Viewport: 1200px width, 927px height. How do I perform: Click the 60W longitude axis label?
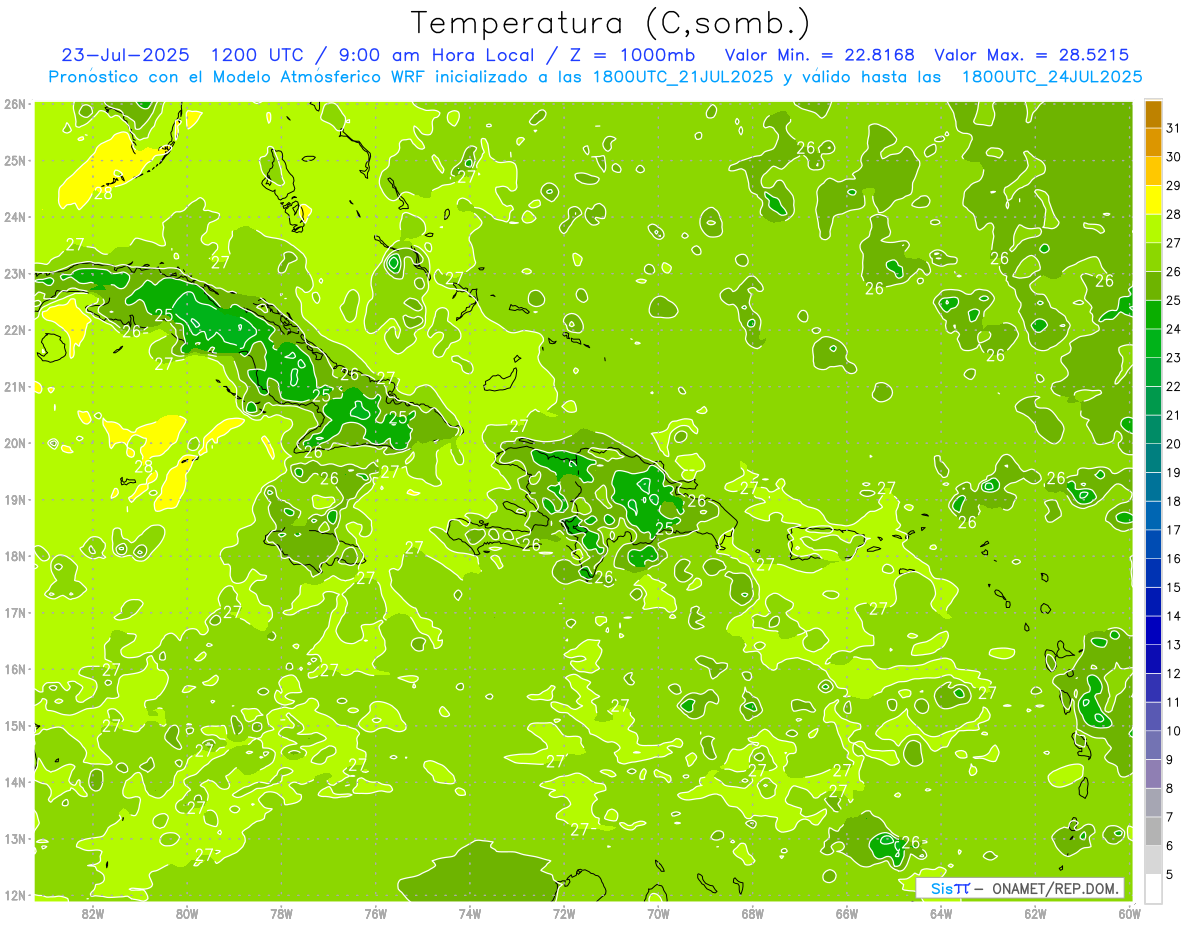click(1130, 913)
